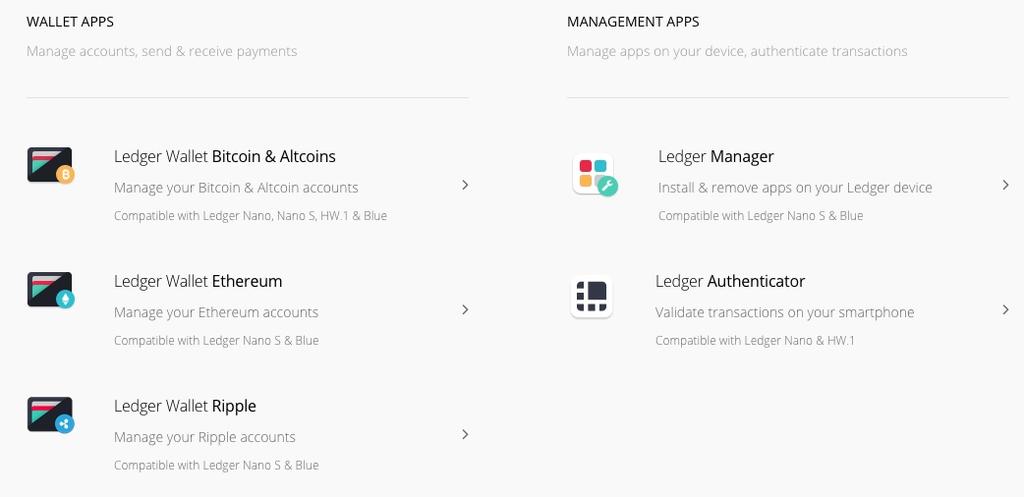This screenshot has height=497, width=1024.
Task: Open the Bitcoin wallet card icon
Action: tap(51, 165)
